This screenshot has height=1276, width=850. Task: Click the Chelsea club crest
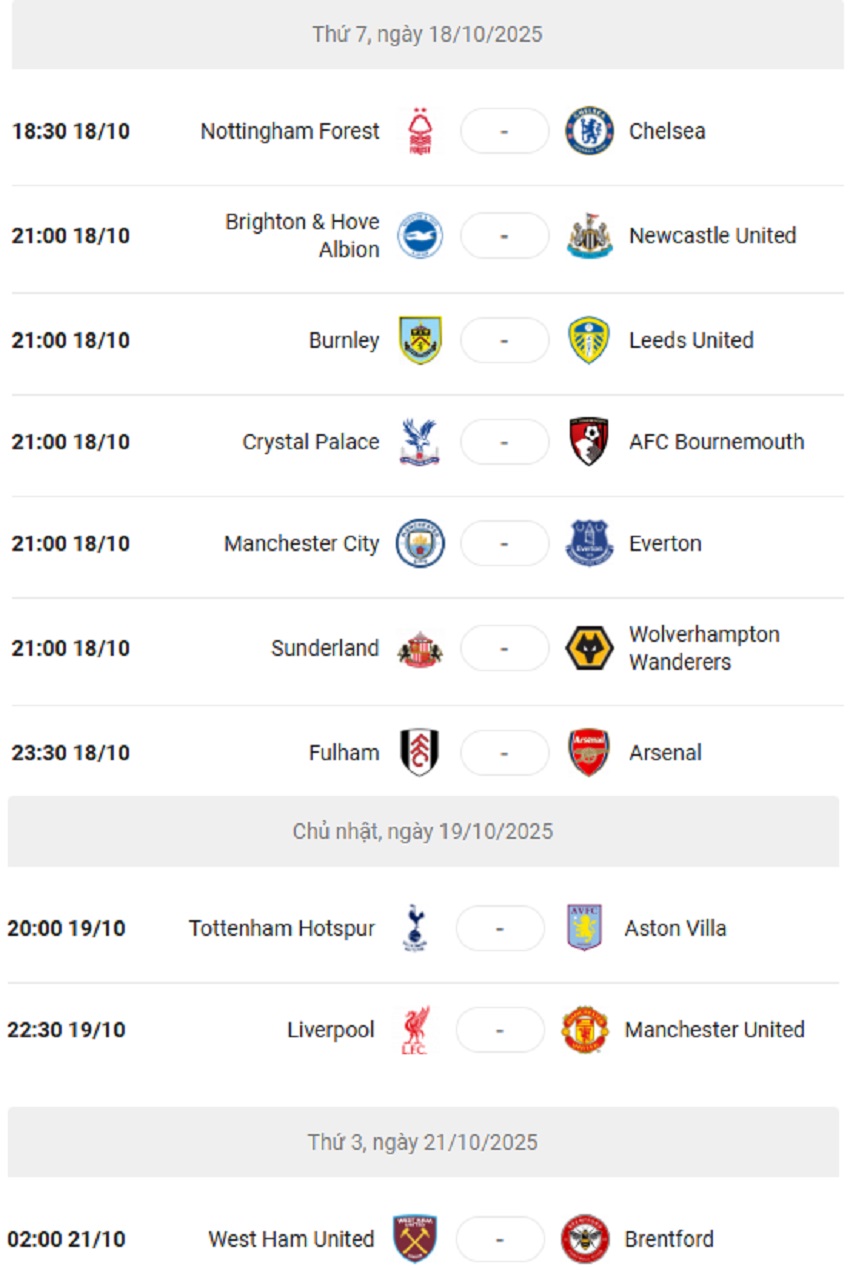point(589,131)
